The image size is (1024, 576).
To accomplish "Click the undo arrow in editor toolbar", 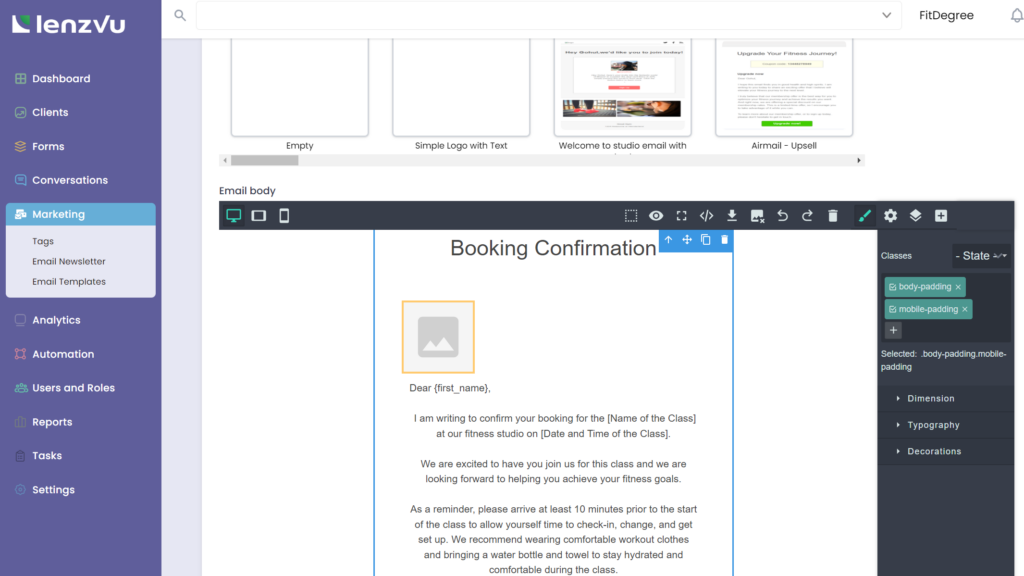I will click(x=782, y=216).
